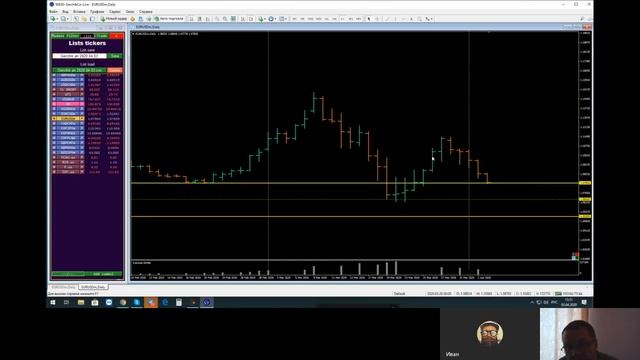
Task: Open File Explorer from the taskbar
Action: pos(81,302)
